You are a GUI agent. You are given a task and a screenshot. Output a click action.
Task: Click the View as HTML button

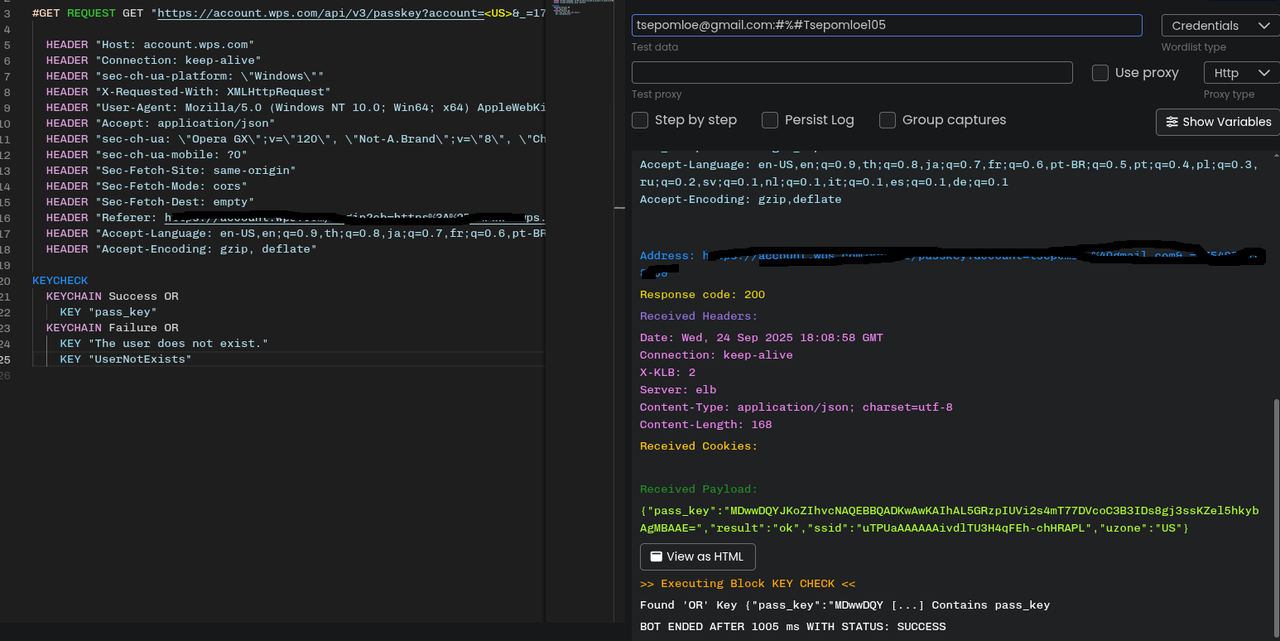pyautogui.click(x=698, y=556)
